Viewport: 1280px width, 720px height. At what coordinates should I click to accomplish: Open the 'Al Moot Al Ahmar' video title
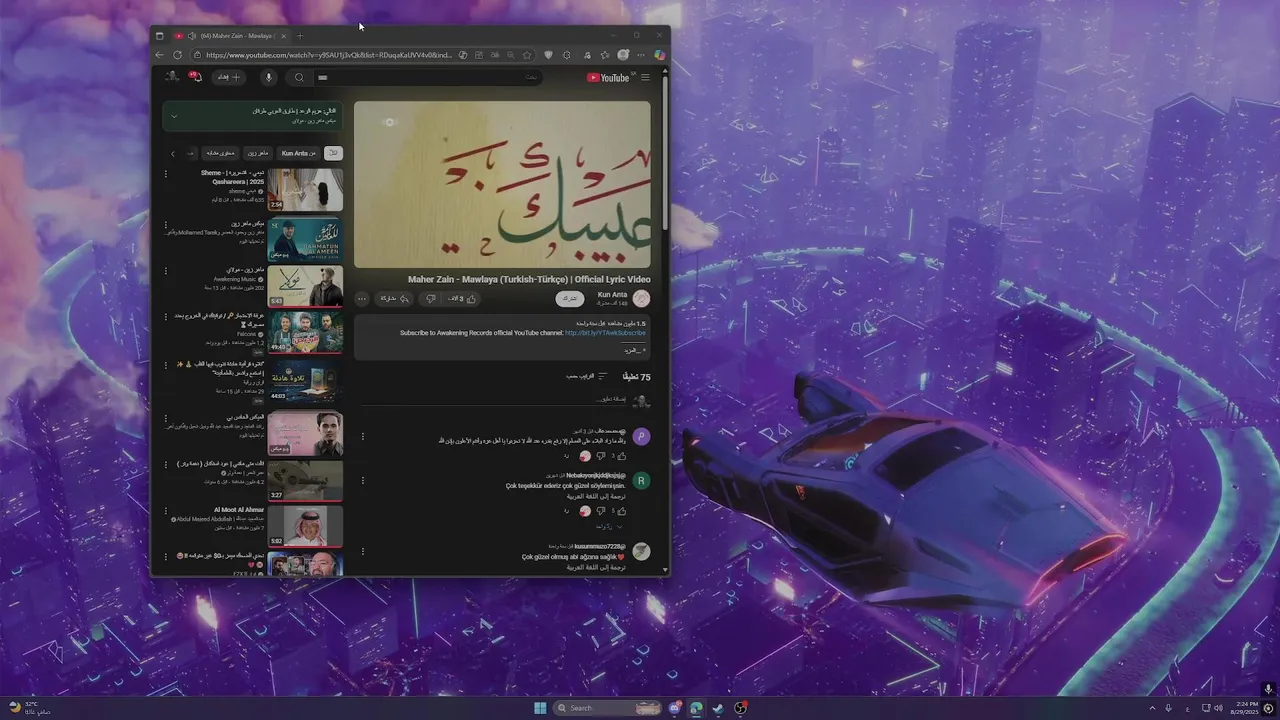(239, 510)
